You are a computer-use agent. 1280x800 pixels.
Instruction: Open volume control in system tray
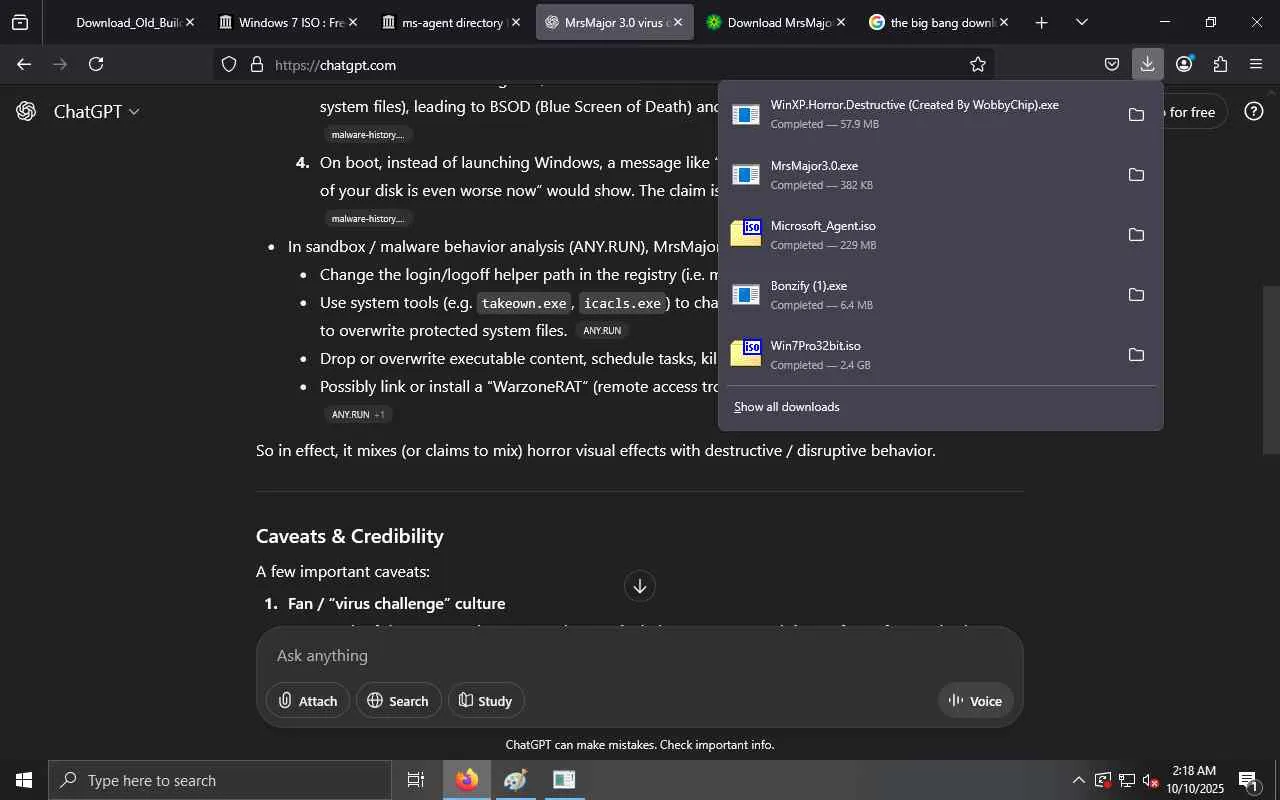1151,780
